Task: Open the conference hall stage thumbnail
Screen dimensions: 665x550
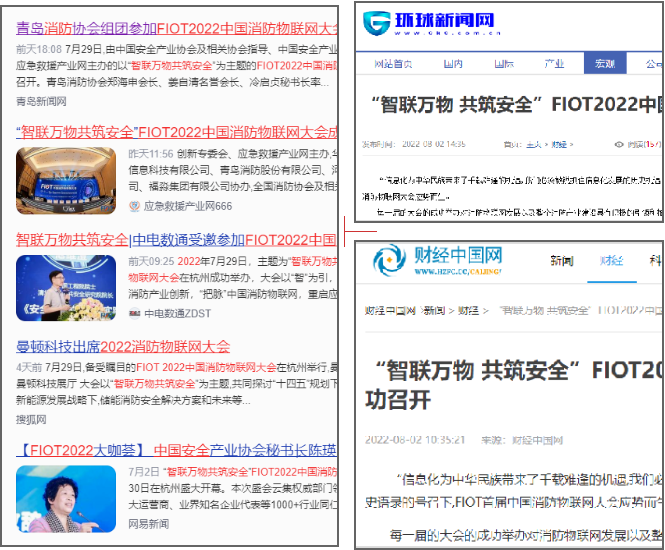Action: point(66,180)
